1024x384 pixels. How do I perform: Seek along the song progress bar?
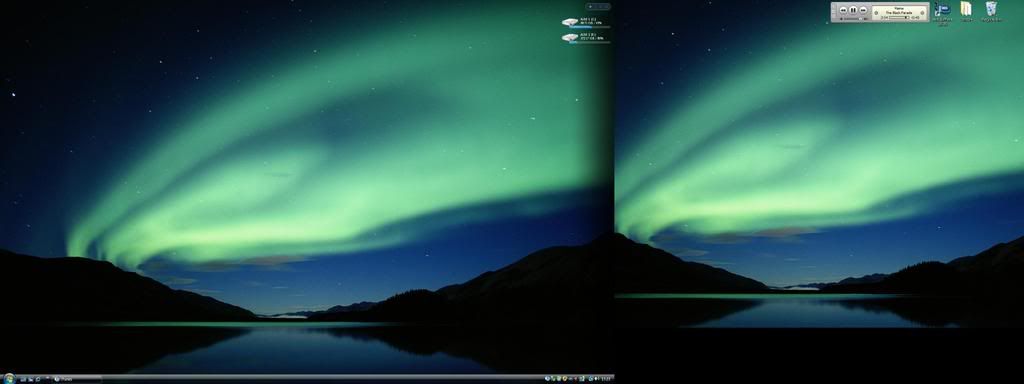click(899, 18)
